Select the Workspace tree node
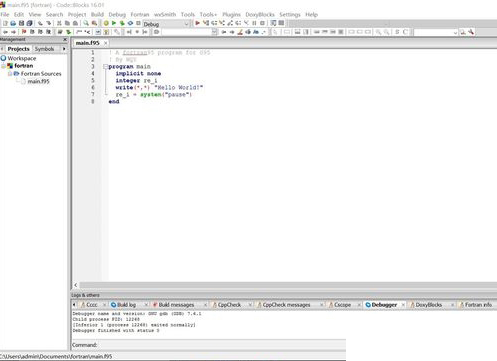The width and height of the screenshot is (497, 361). pyautogui.click(x=22, y=58)
